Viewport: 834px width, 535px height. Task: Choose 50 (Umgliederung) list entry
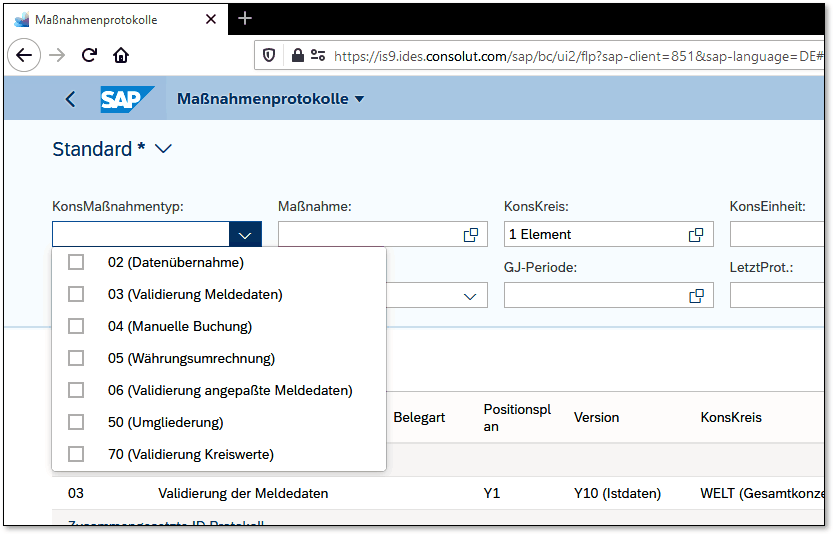point(165,422)
